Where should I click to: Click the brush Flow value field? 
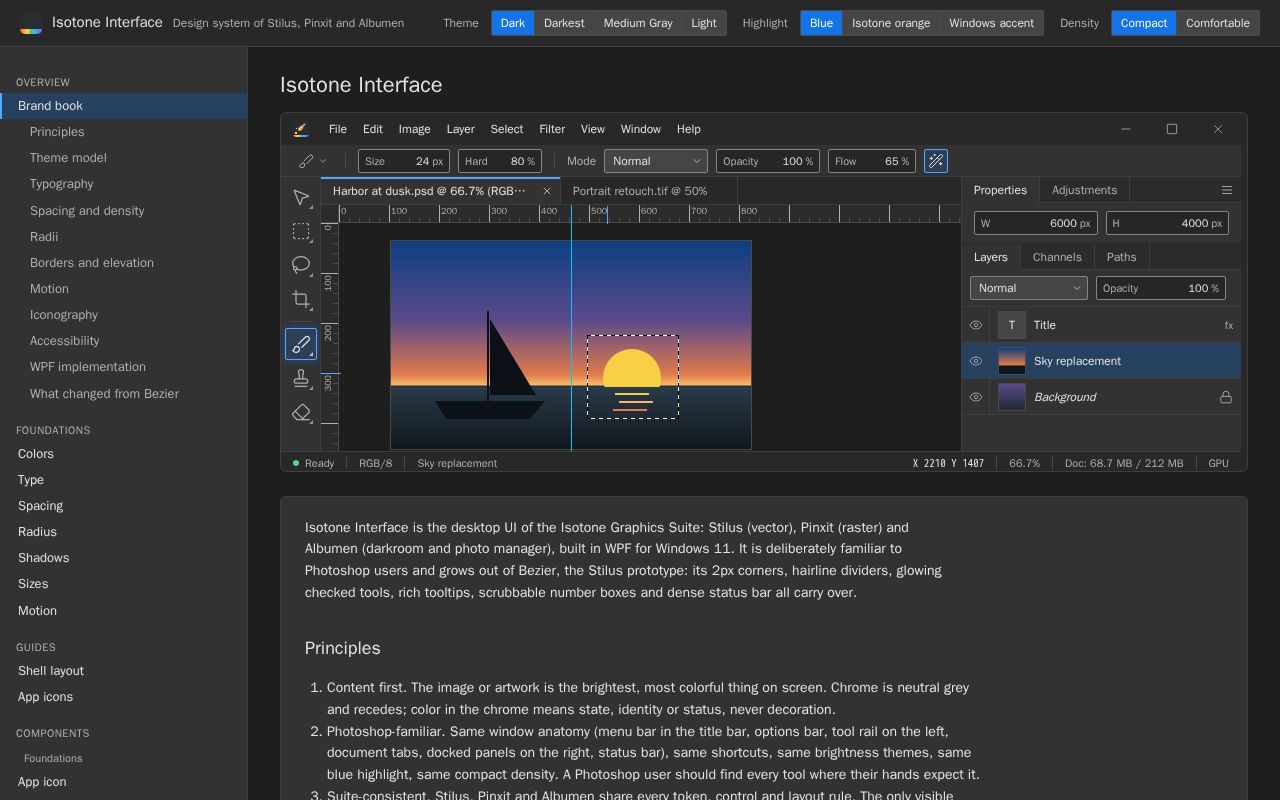pyautogui.click(x=872, y=161)
